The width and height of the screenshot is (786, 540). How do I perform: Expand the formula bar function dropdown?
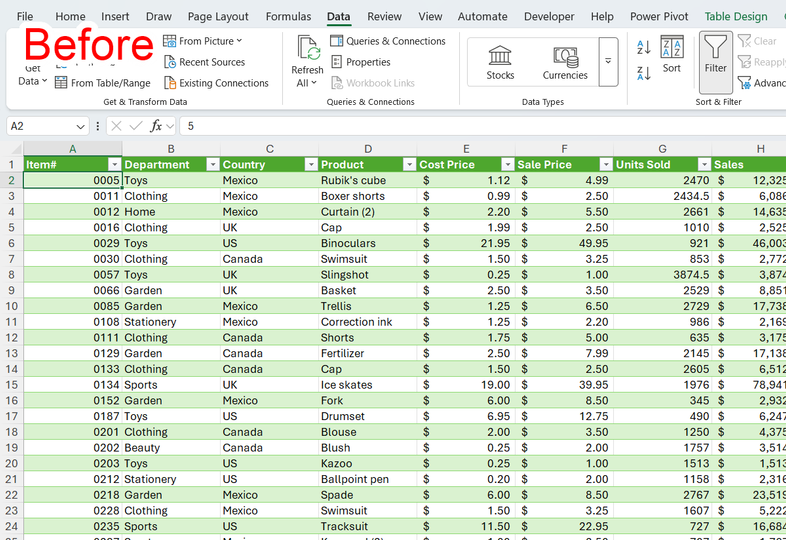pos(170,126)
